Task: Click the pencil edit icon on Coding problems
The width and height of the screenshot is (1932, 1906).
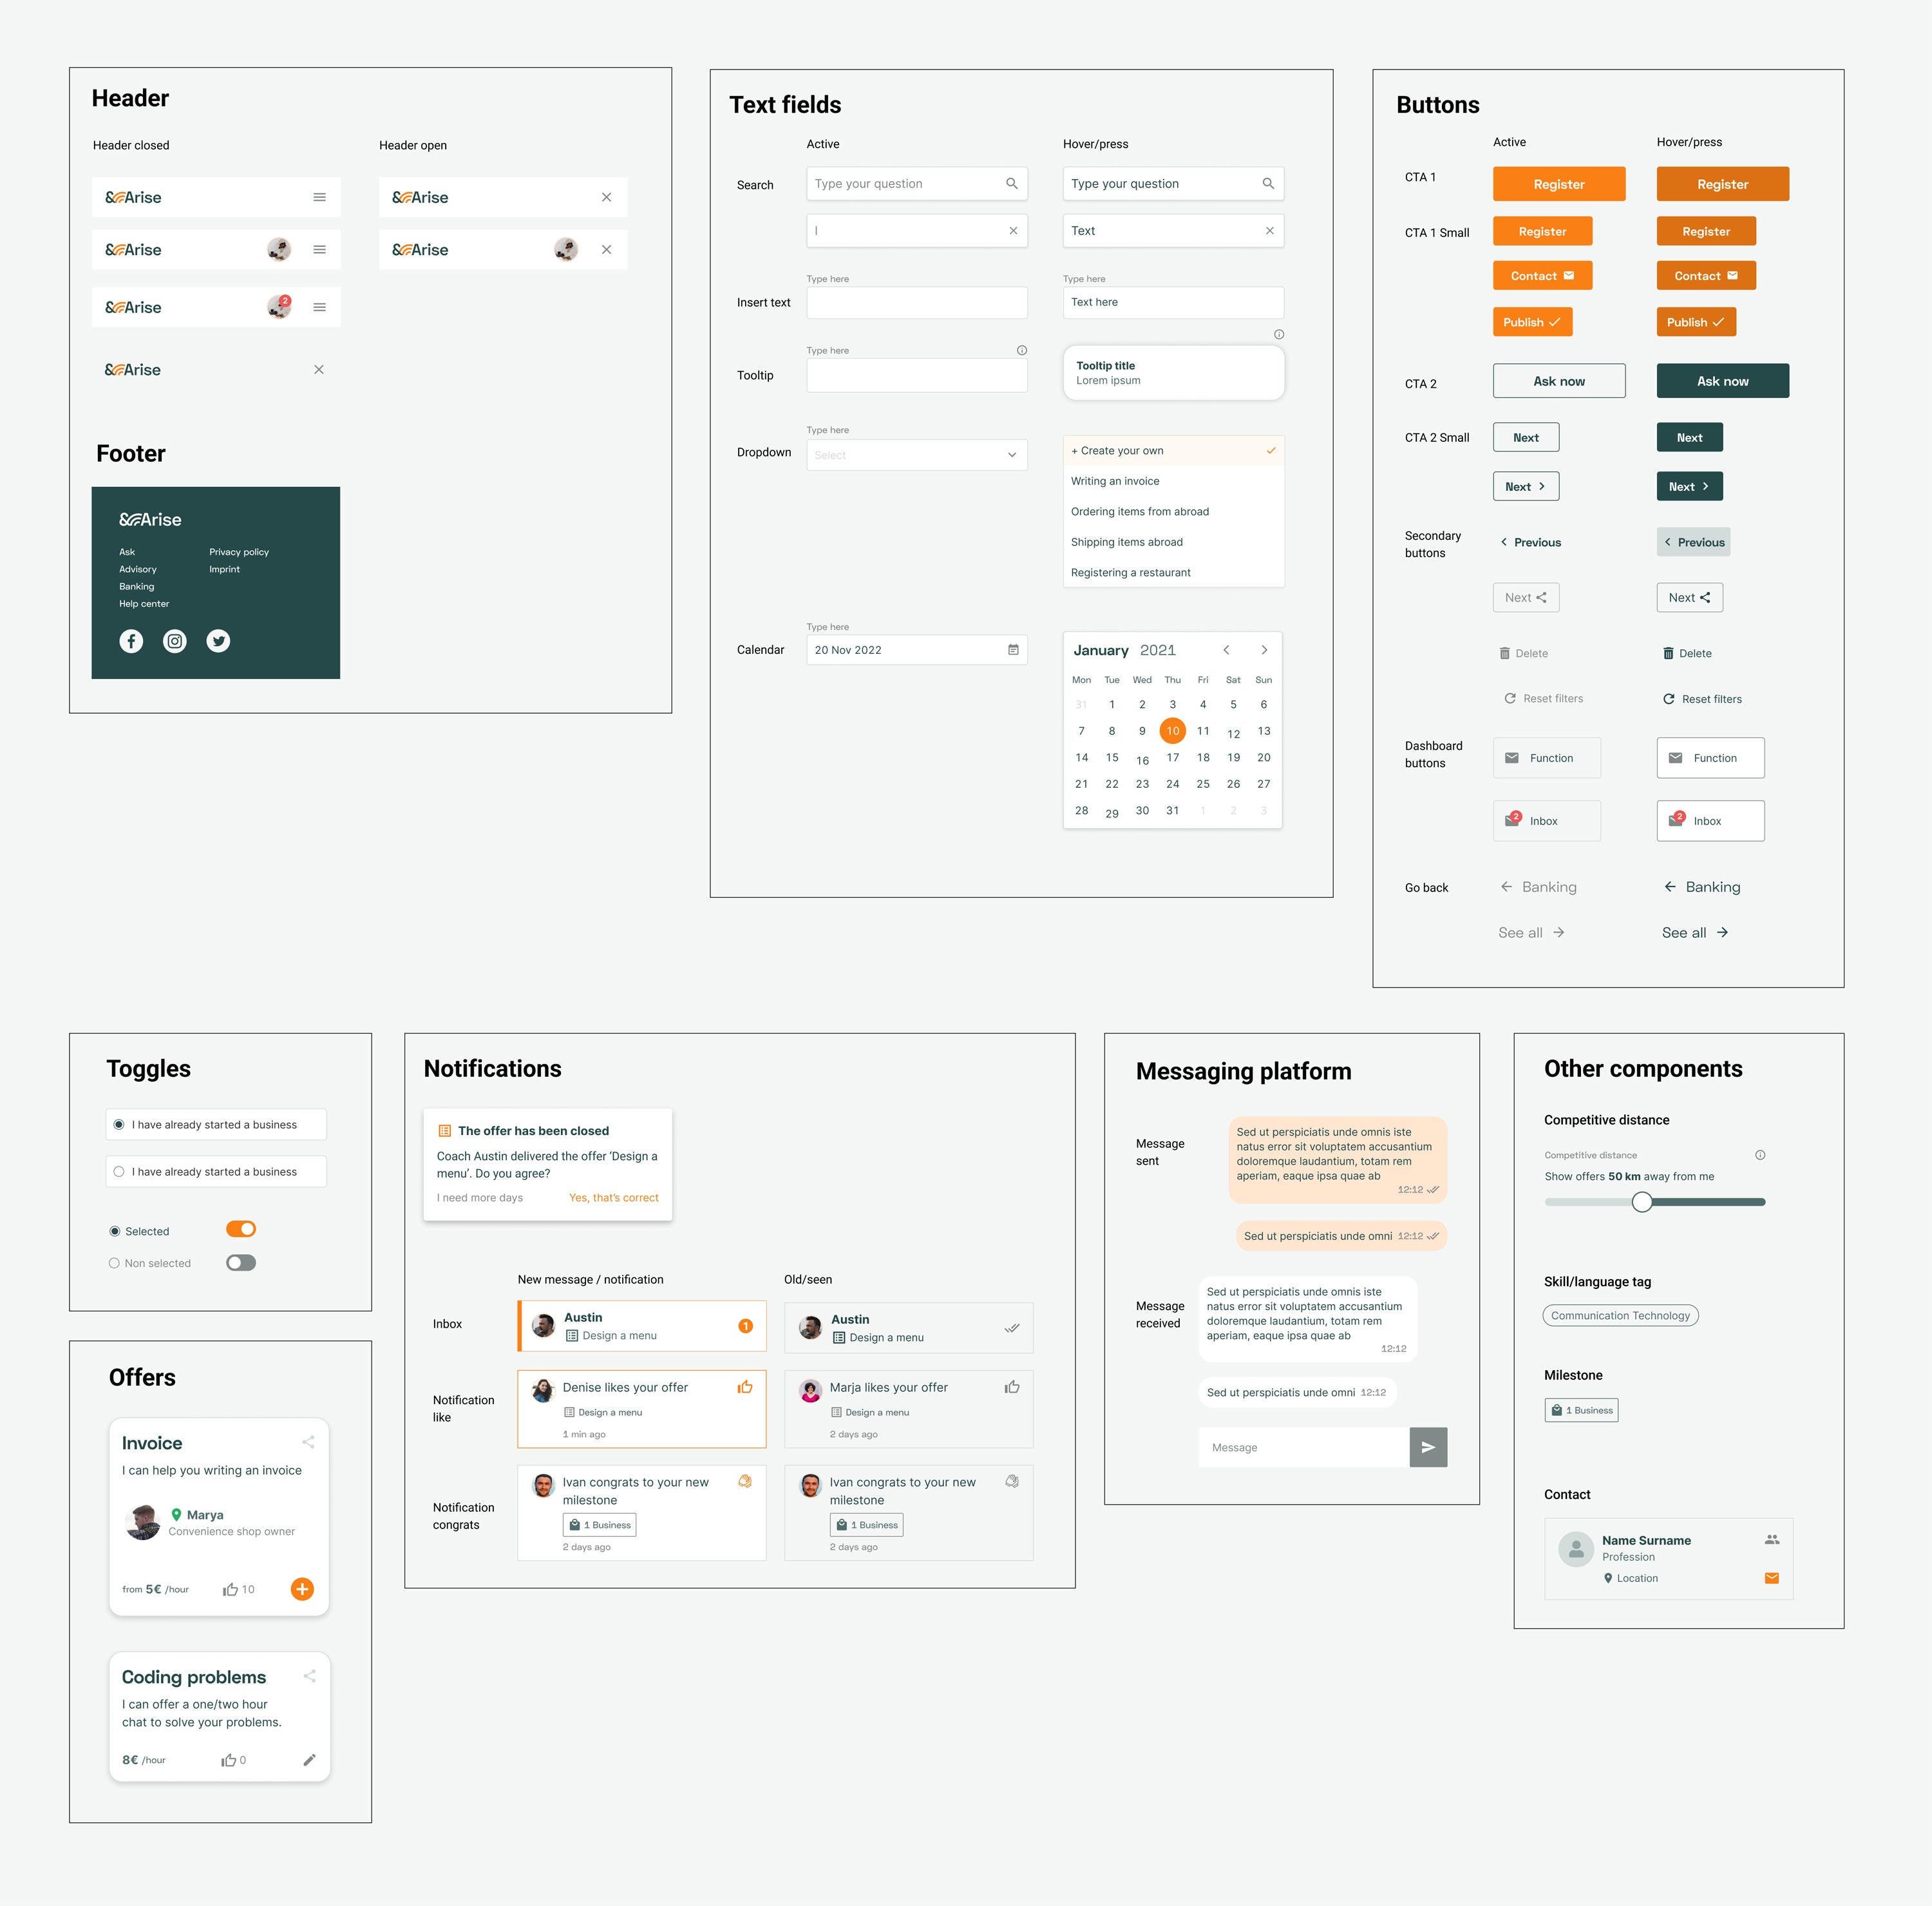Action: tap(309, 1760)
